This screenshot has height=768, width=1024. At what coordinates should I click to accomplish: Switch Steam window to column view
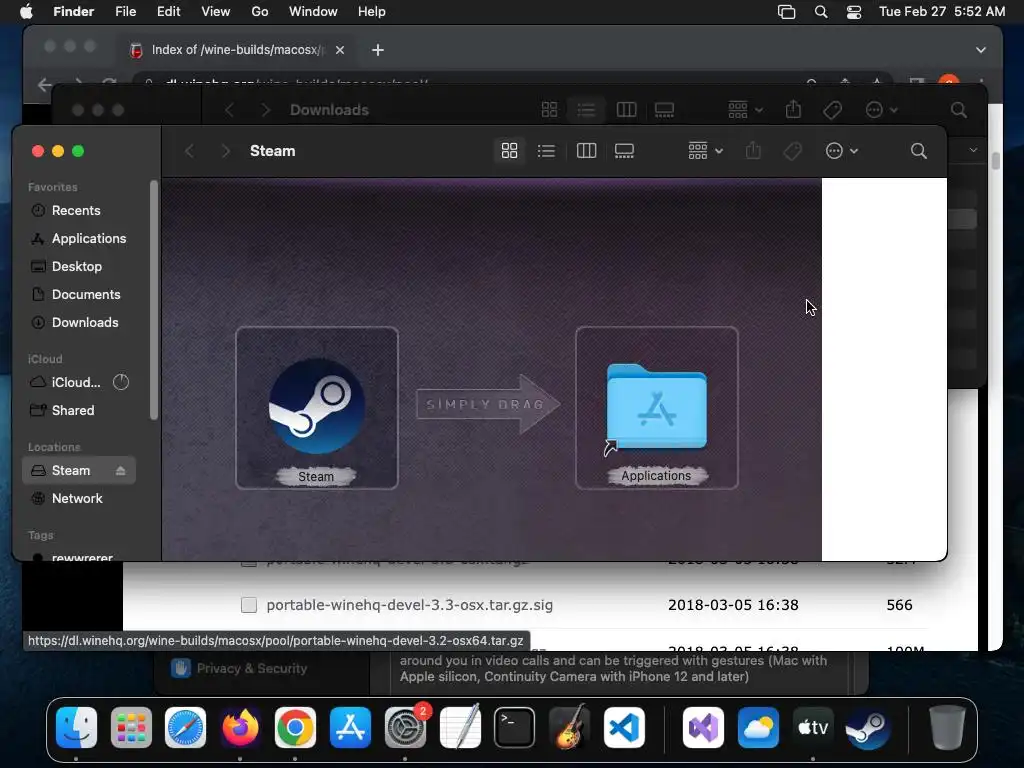click(586, 151)
